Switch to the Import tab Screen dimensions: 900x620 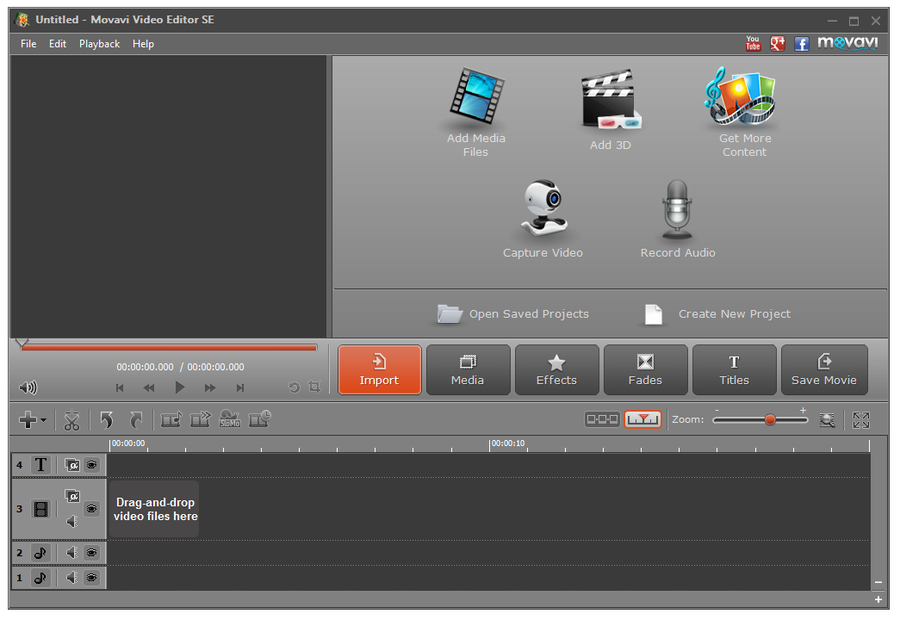pyautogui.click(x=379, y=370)
